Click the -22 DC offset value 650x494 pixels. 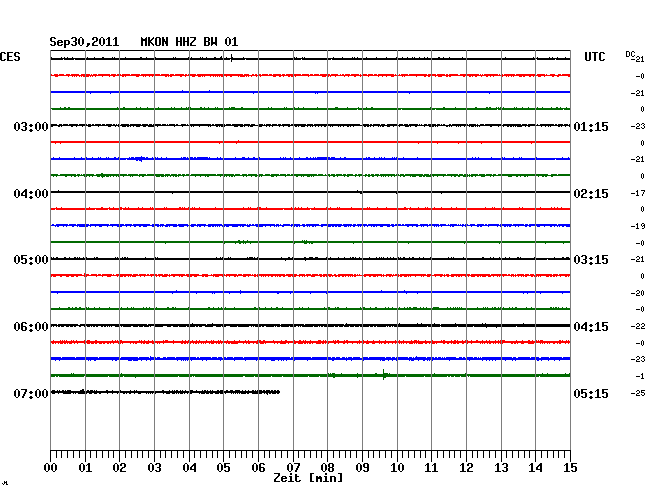click(x=638, y=326)
